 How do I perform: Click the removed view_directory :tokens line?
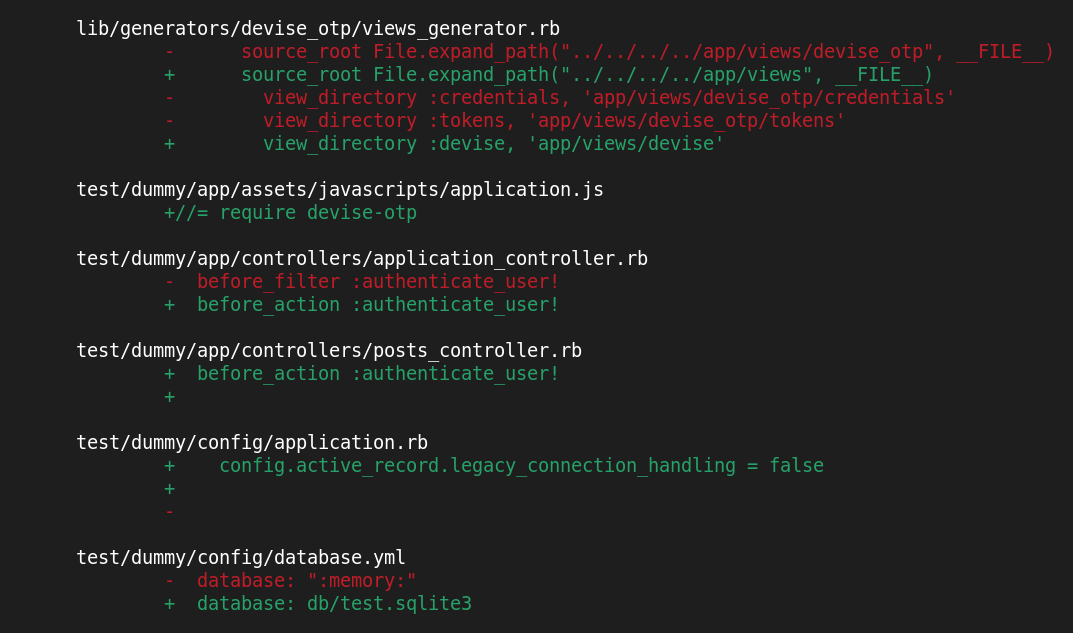(x=505, y=121)
